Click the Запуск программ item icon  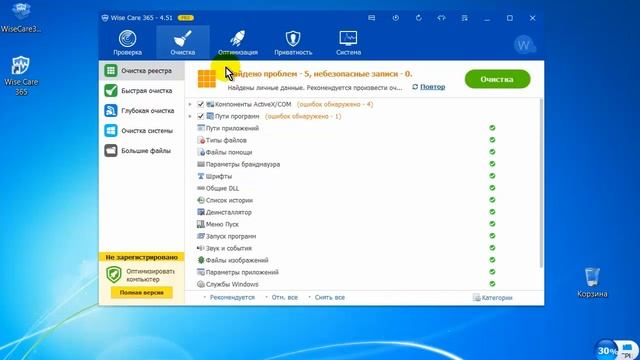(201, 236)
